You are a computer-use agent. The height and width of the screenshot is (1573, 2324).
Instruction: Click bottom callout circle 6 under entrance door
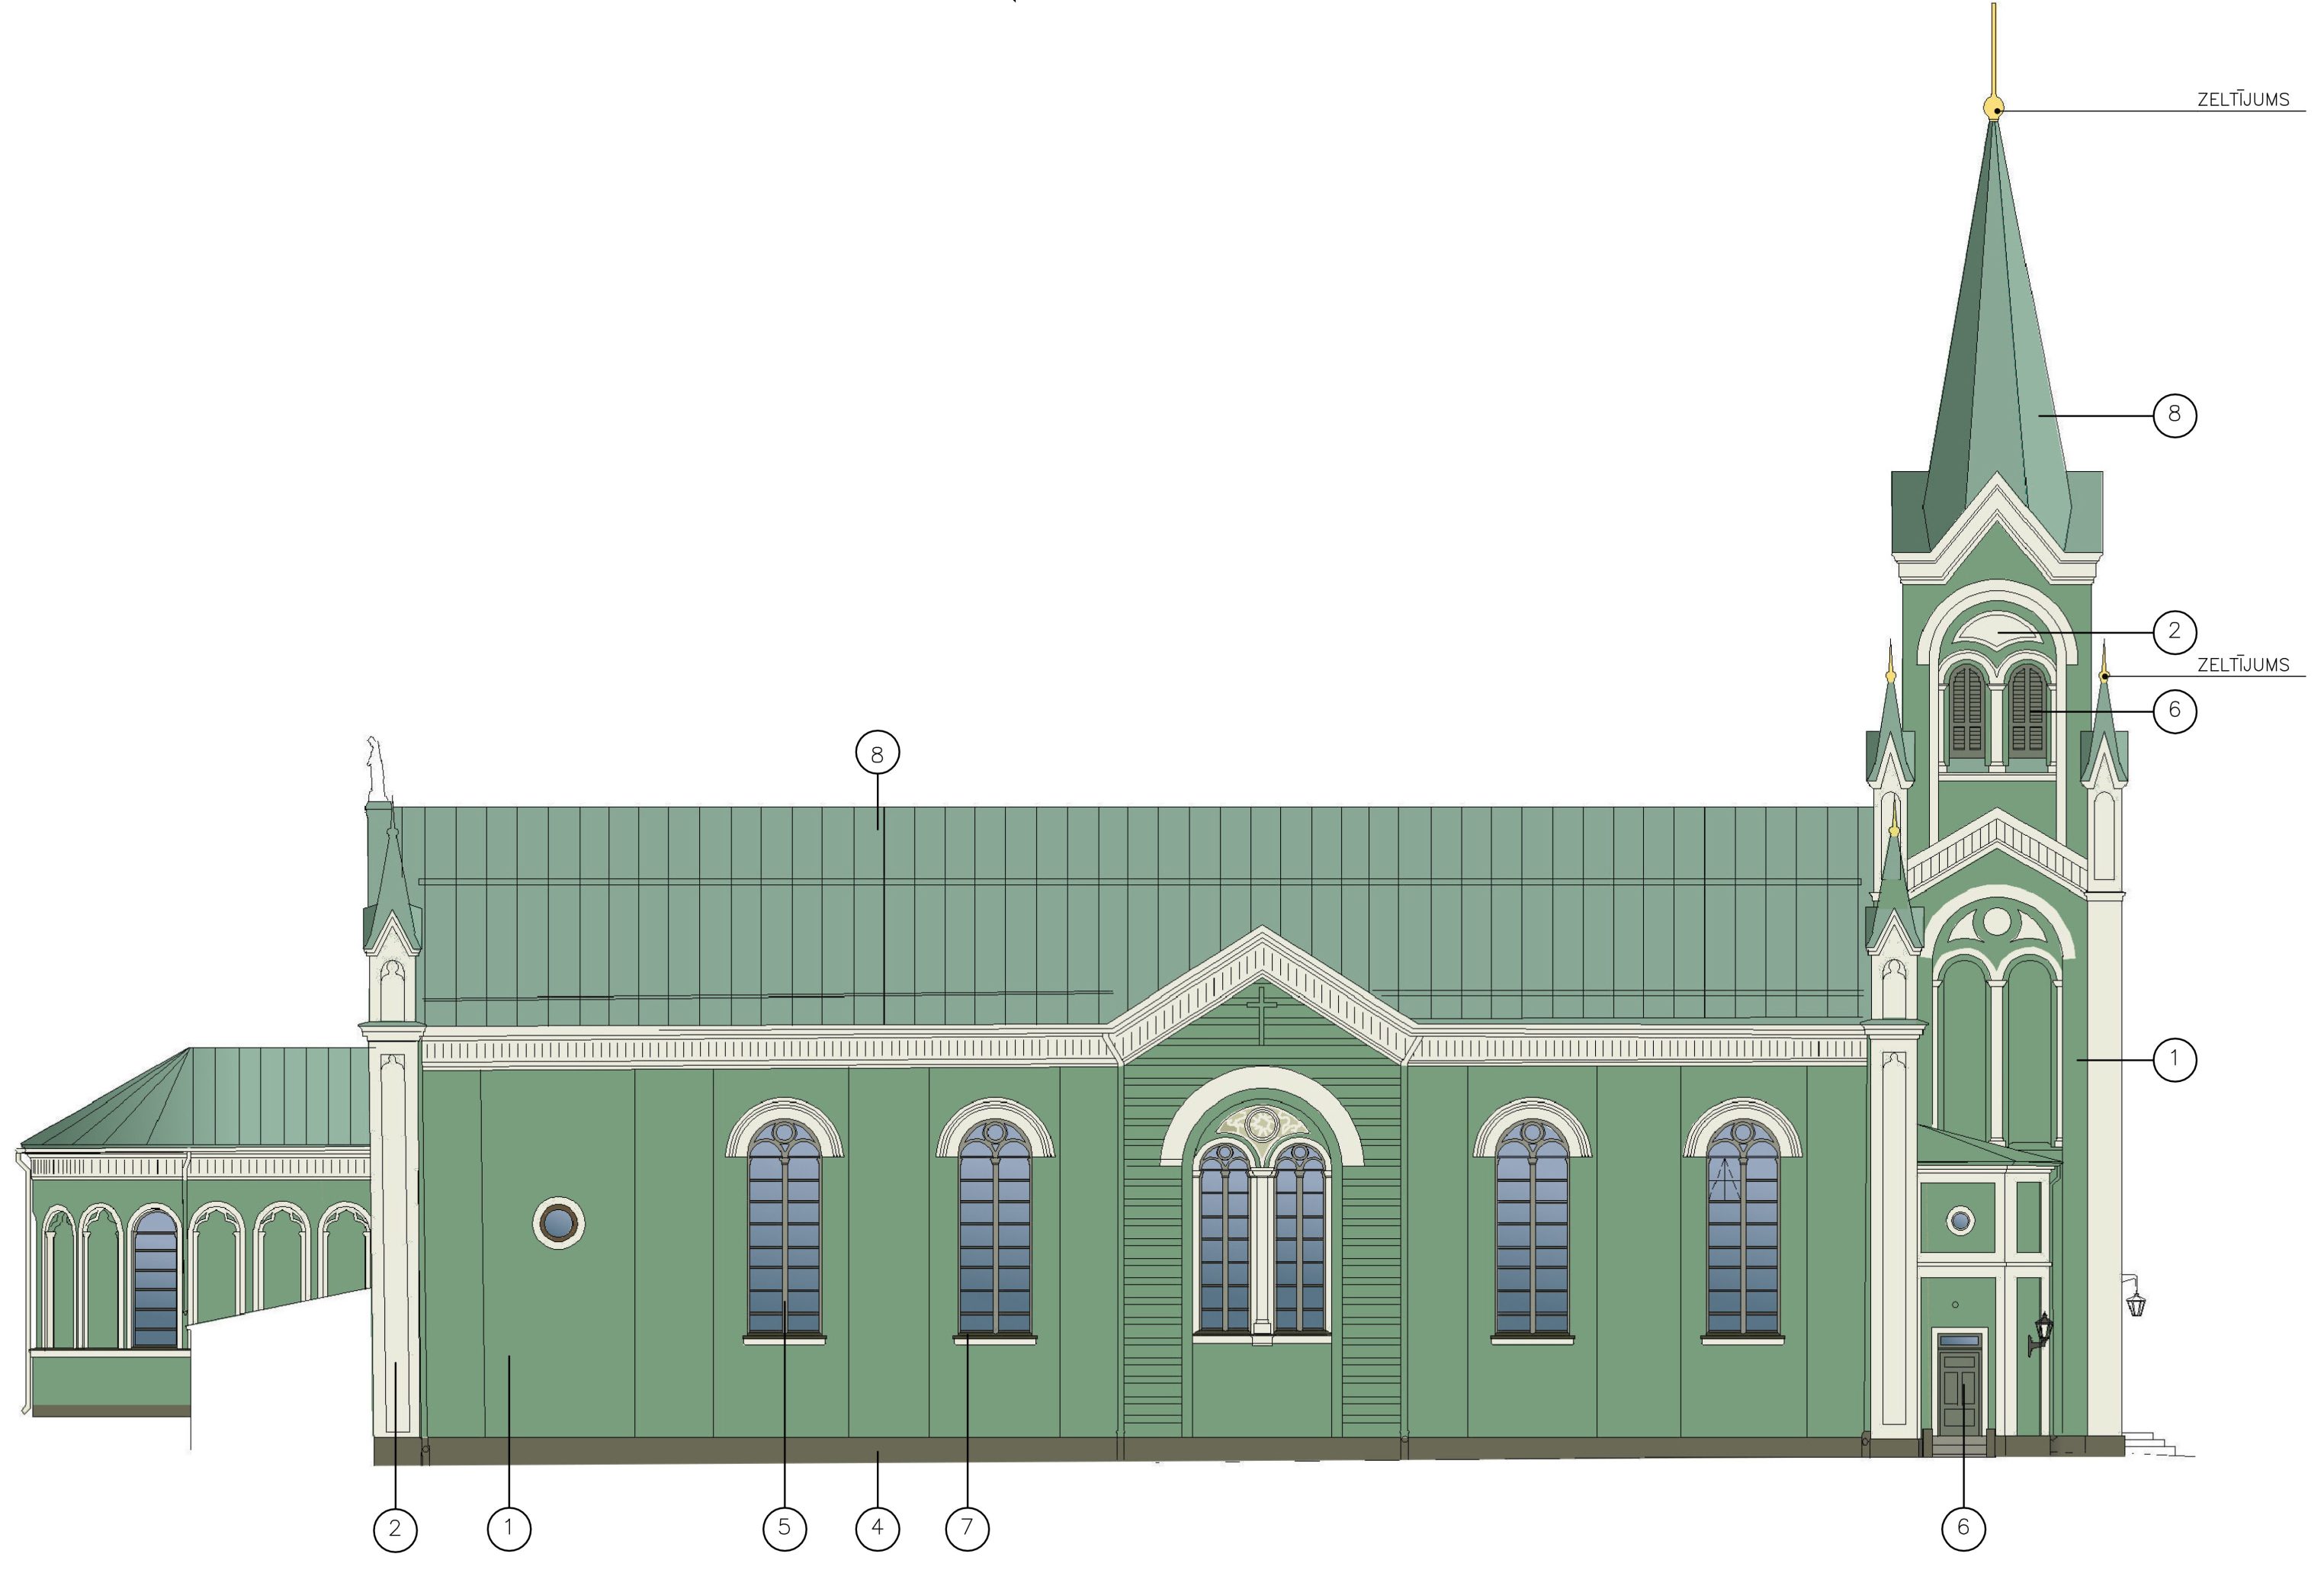[x=1963, y=1528]
